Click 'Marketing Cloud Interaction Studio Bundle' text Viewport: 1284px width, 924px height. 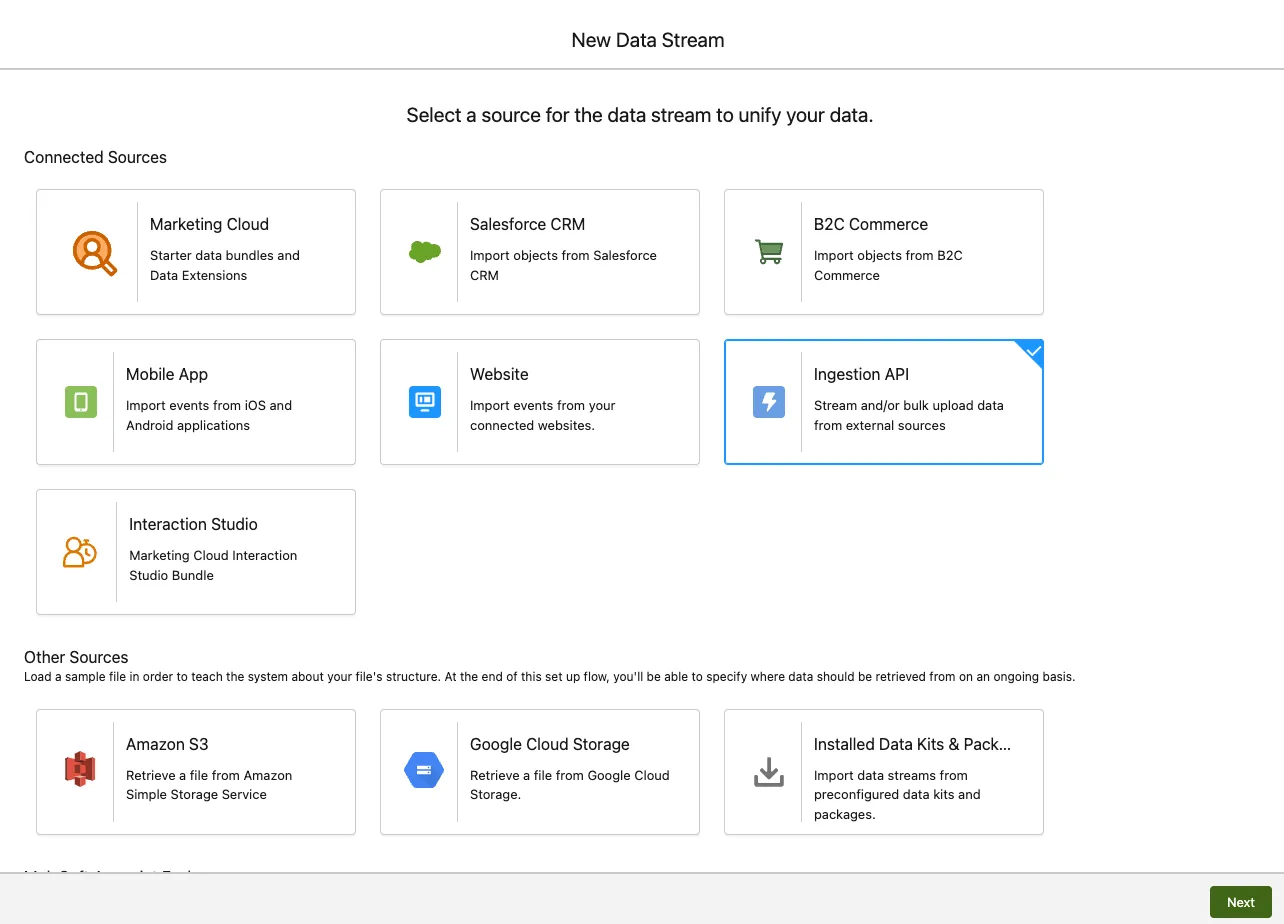(213, 565)
